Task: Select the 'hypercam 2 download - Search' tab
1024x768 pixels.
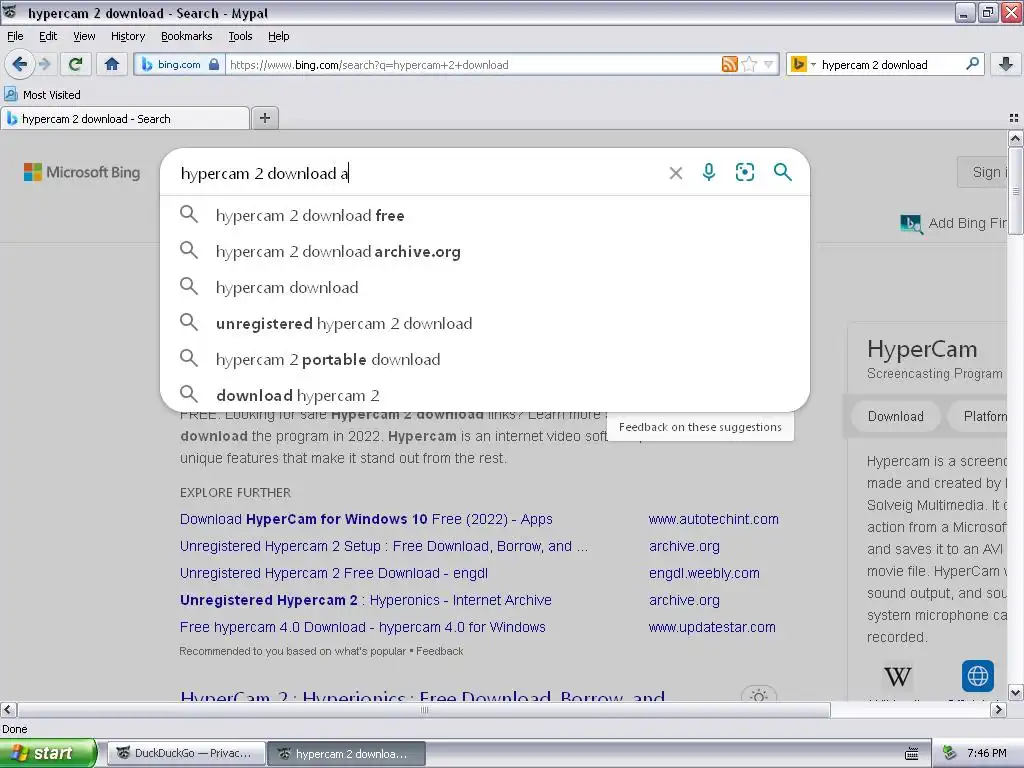Action: pyautogui.click(x=125, y=119)
